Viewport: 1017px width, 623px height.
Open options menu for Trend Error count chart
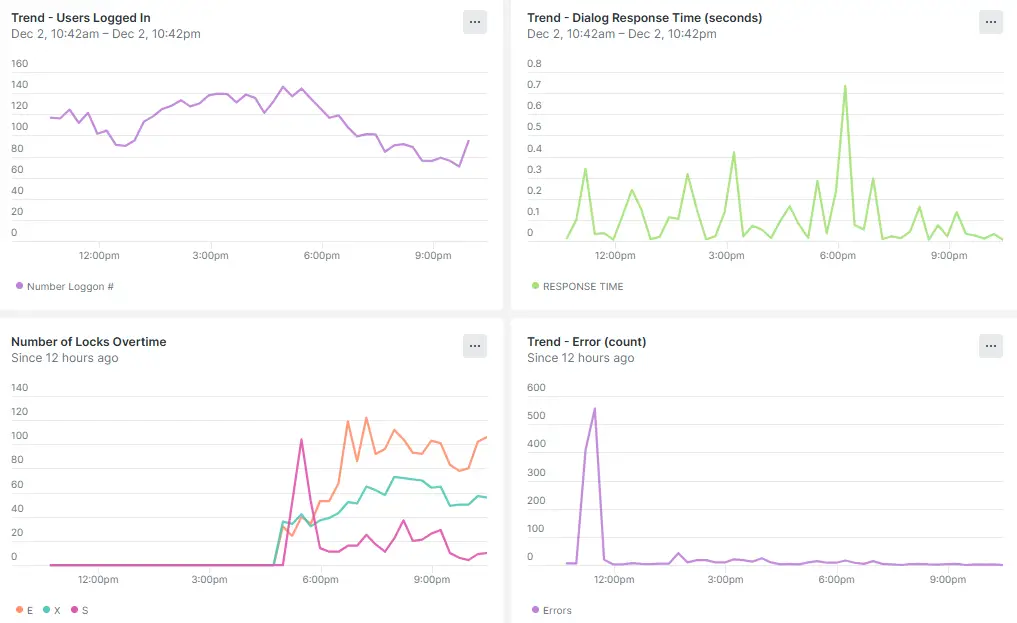pos(990,346)
